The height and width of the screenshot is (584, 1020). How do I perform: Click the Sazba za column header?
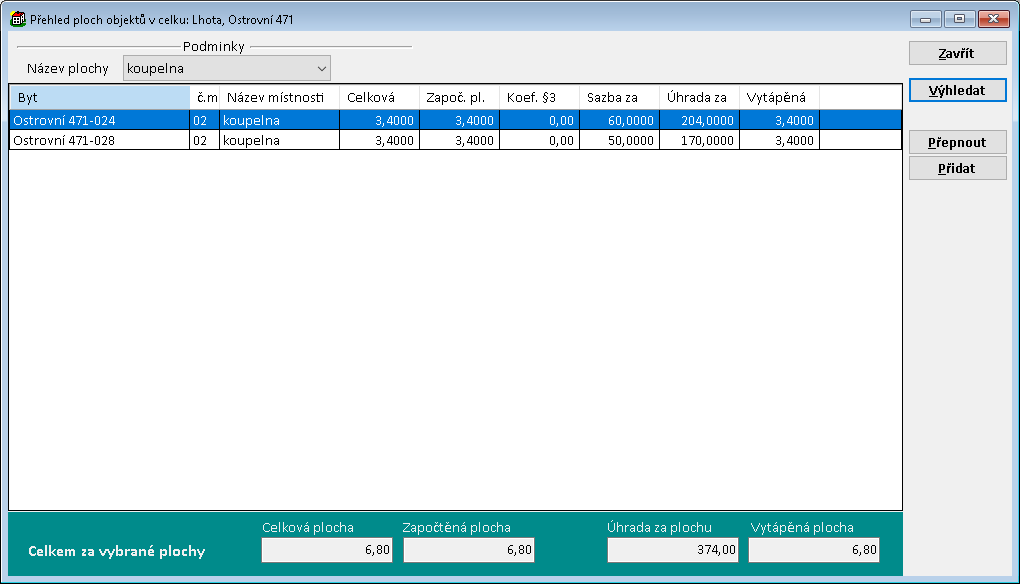[x=619, y=97]
